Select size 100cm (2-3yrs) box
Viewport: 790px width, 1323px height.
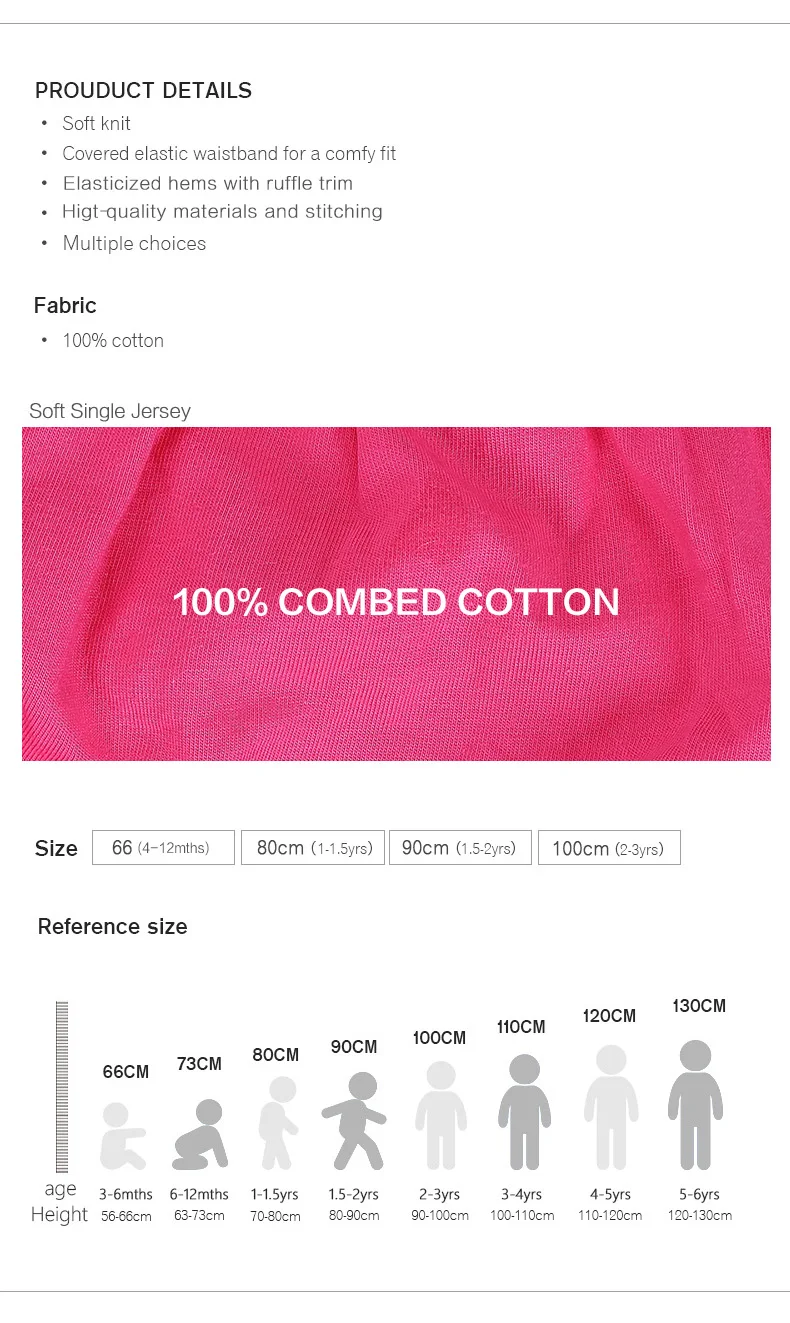pyautogui.click(x=609, y=847)
